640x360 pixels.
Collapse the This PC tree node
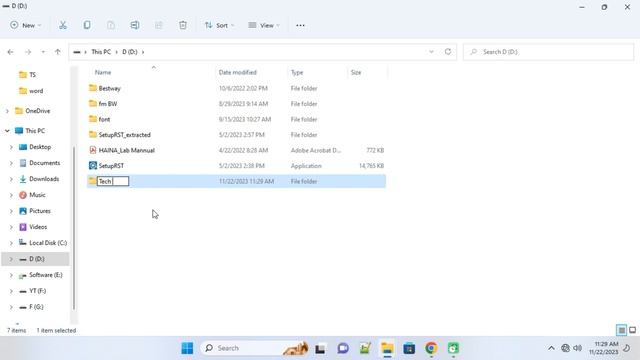click(x=7, y=131)
